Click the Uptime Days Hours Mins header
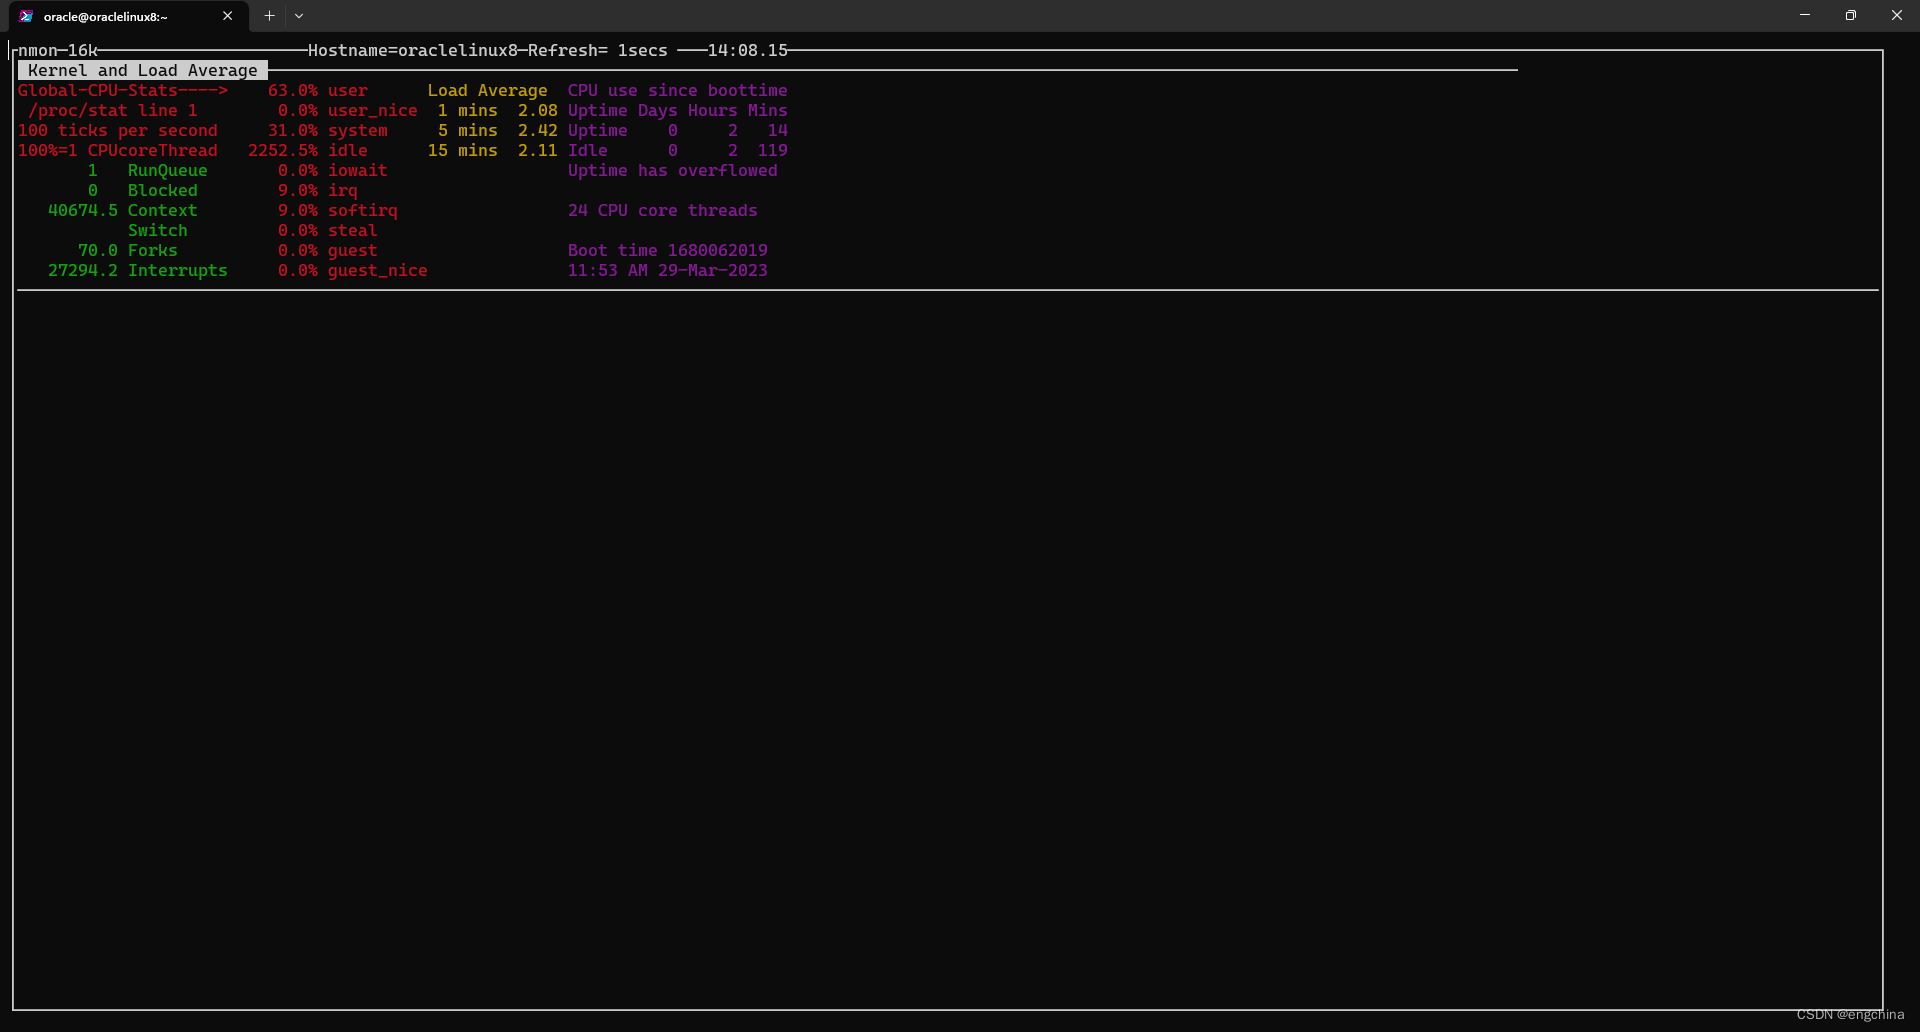Image resolution: width=1920 pixels, height=1032 pixels. pyautogui.click(x=678, y=110)
